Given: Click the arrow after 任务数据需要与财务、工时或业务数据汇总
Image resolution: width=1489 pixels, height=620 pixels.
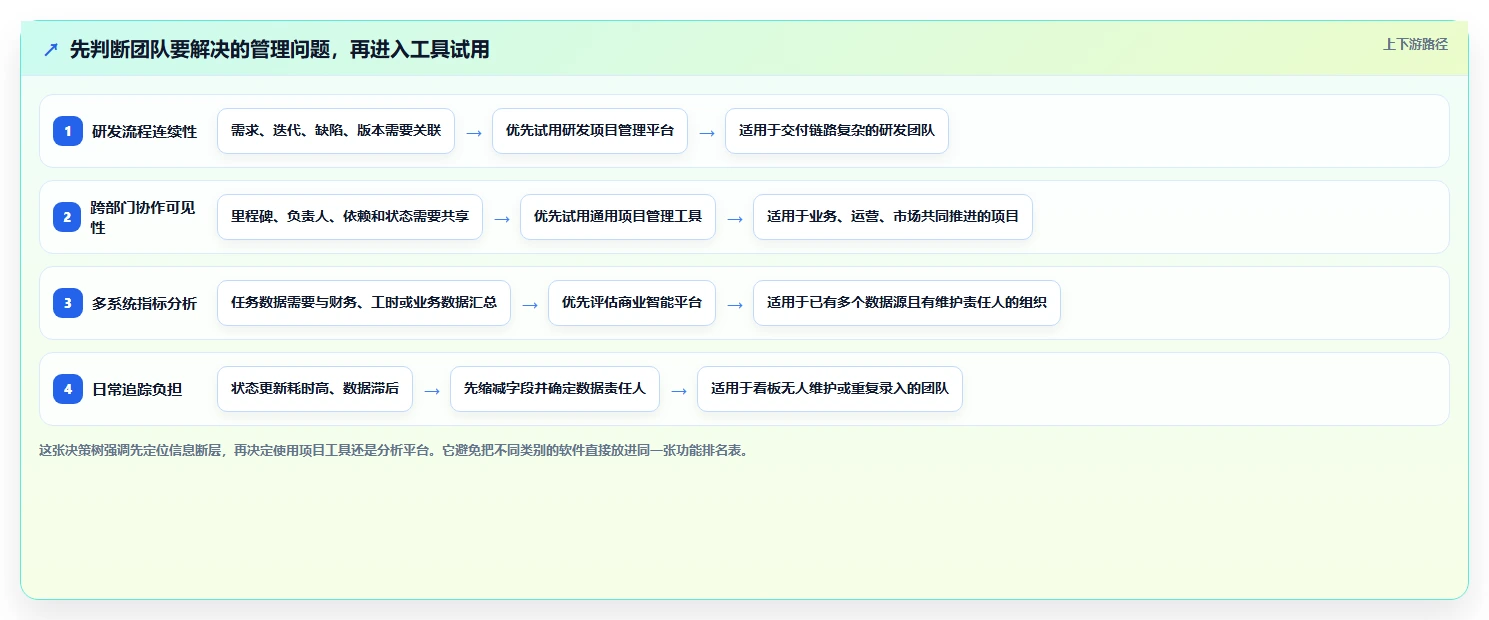Looking at the screenshot, I should (530, 304).
